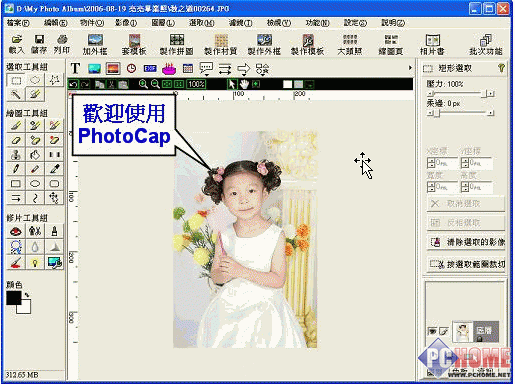Click the zoom out magnifier icon
Screen dimensions: 515x384
click(x=155, y=84)
